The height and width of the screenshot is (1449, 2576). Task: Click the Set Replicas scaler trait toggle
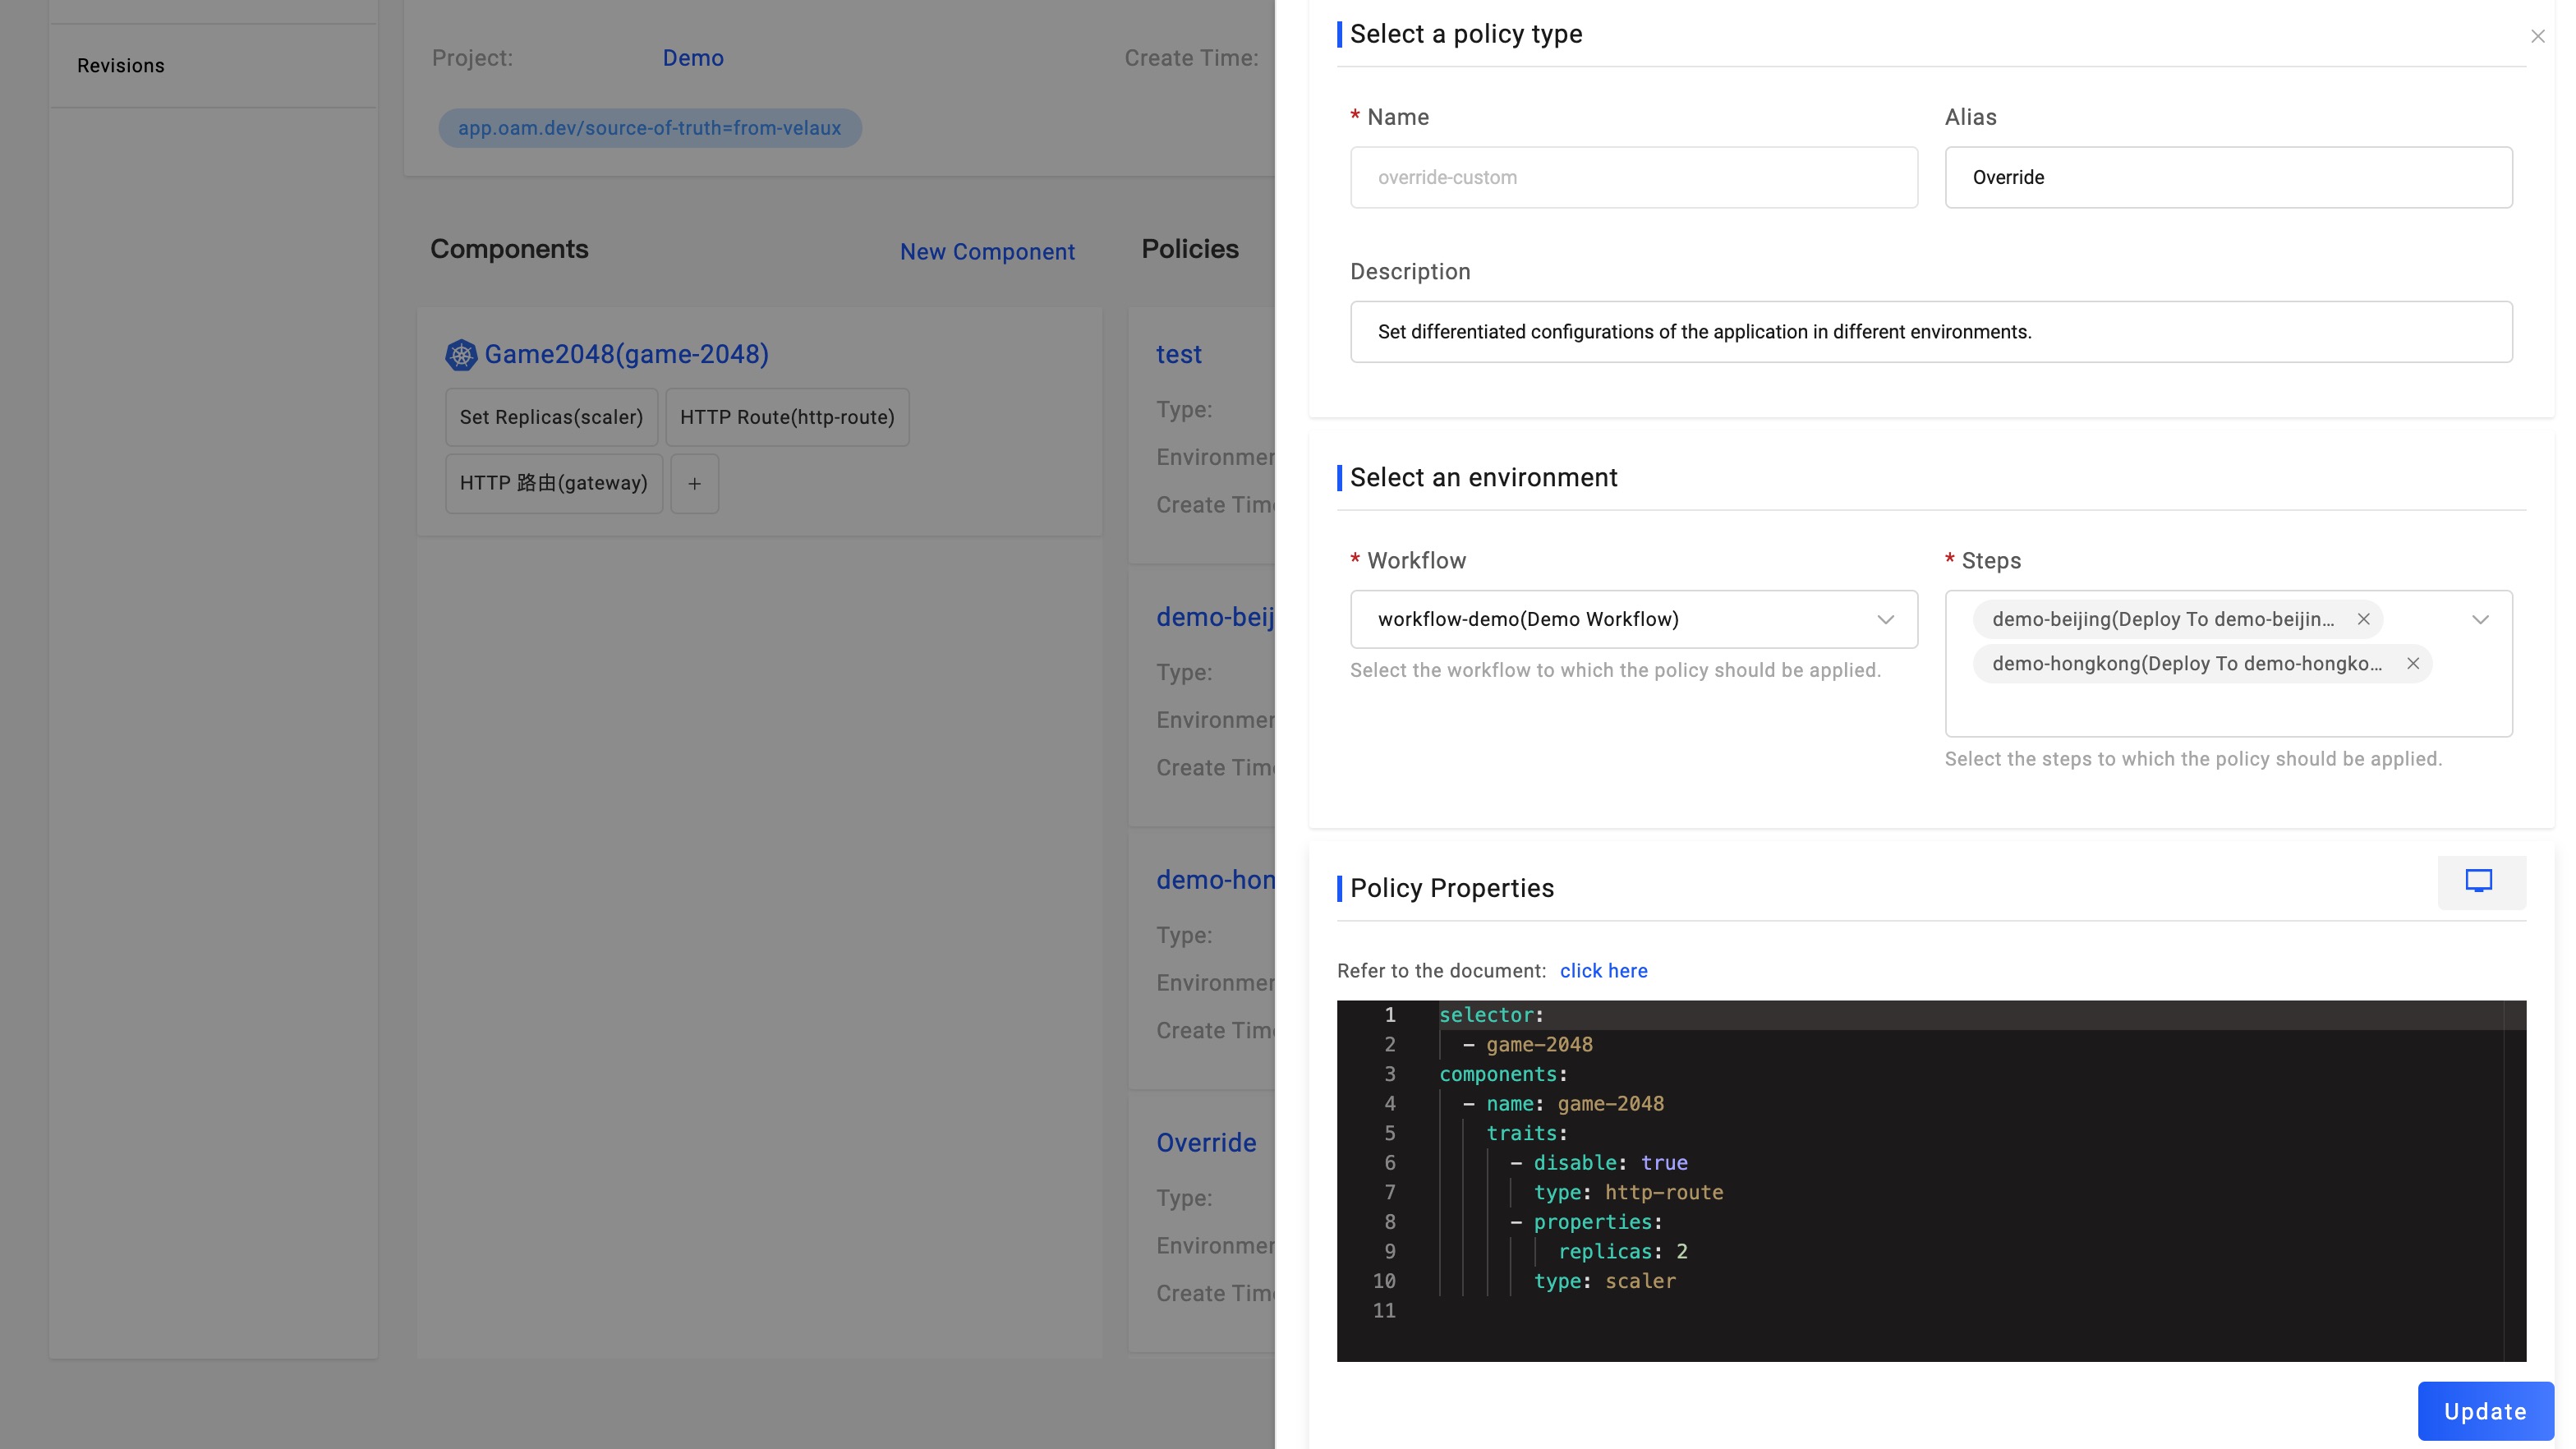click(550, 416)
